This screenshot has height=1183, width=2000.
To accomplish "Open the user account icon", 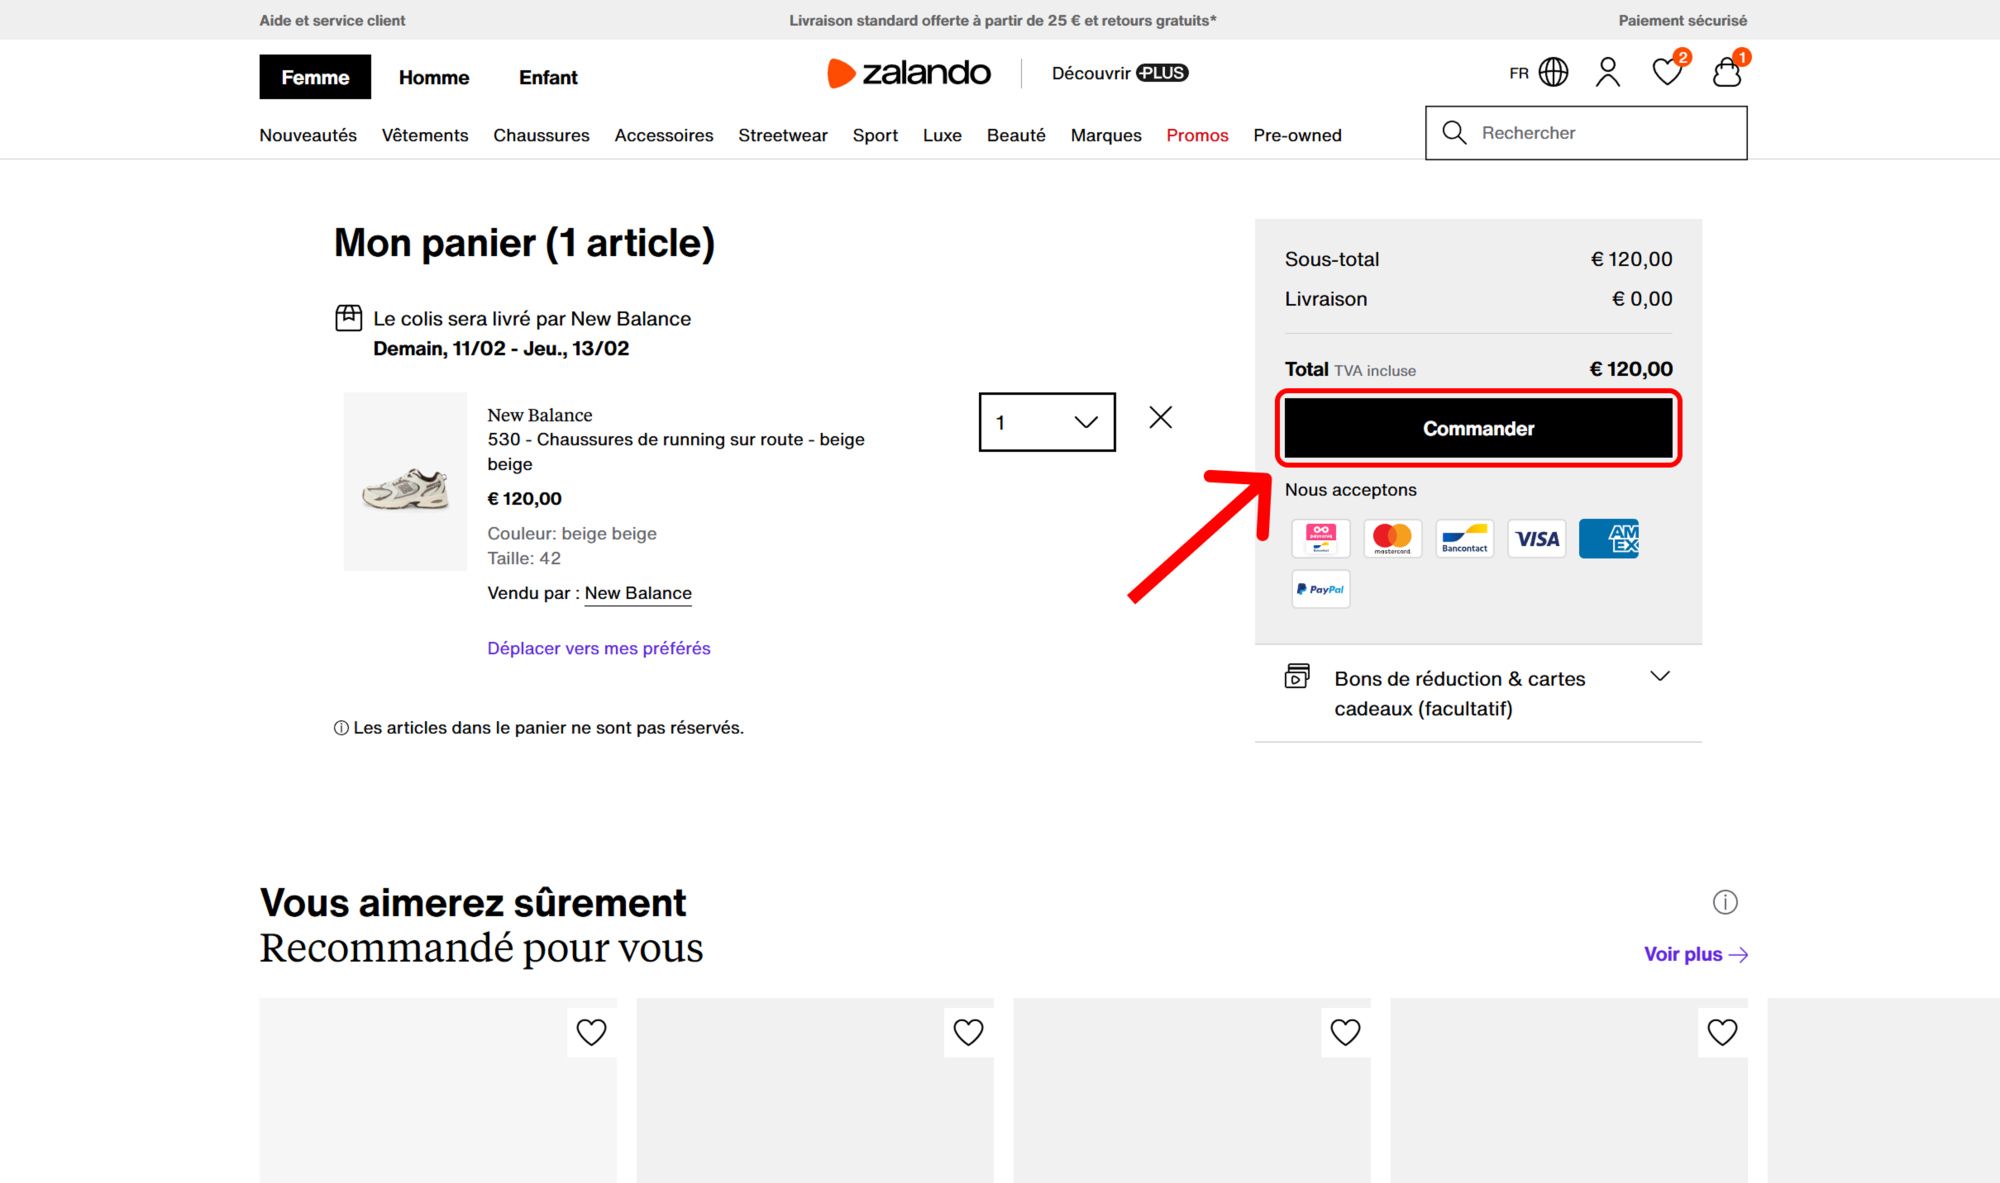I will tap(1608, 72).
